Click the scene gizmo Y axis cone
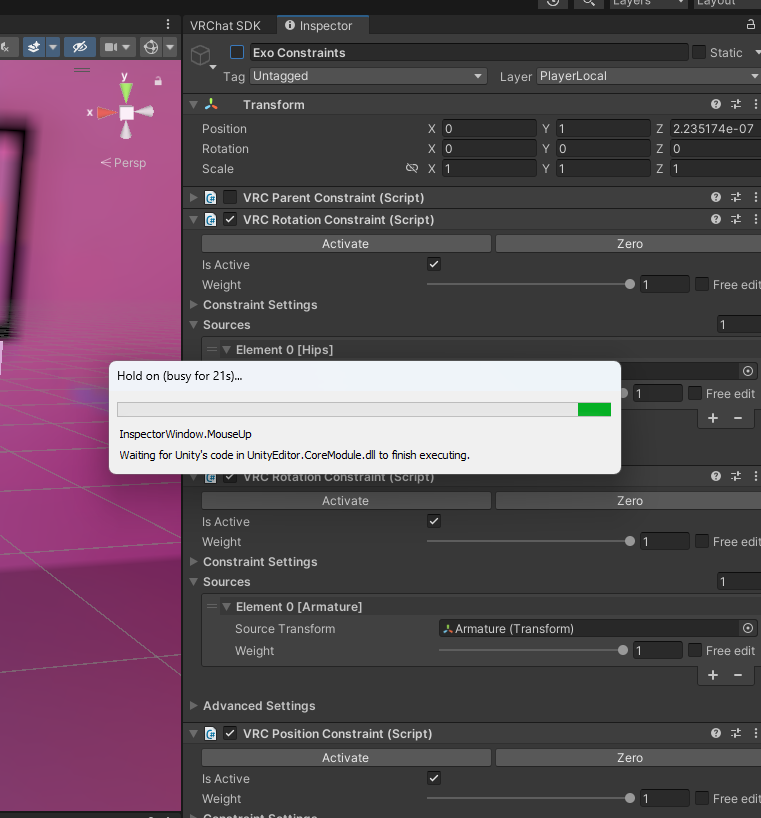The width and height of the screenshot is (761, 818). coord(126,90)
